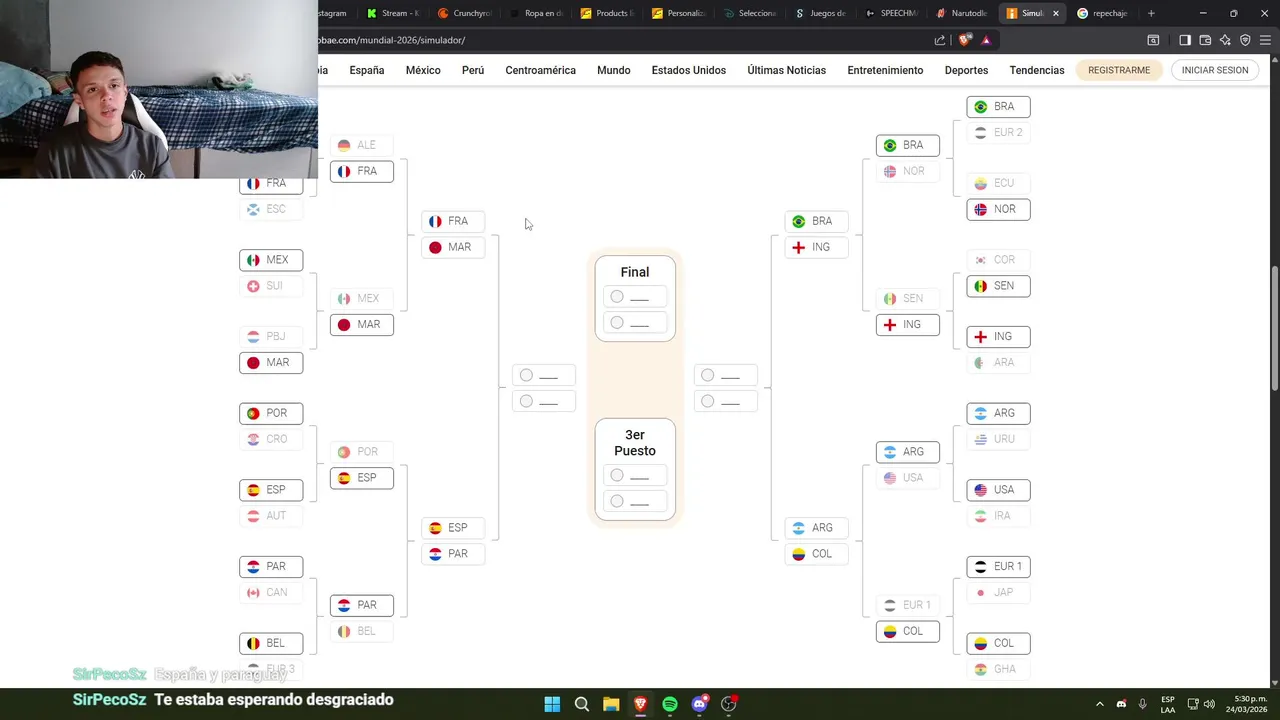Show hidden system tray icons chevron
The height and width of the screenshot is (720, 1280).
pyautogui.click(x=1100, y=704)
